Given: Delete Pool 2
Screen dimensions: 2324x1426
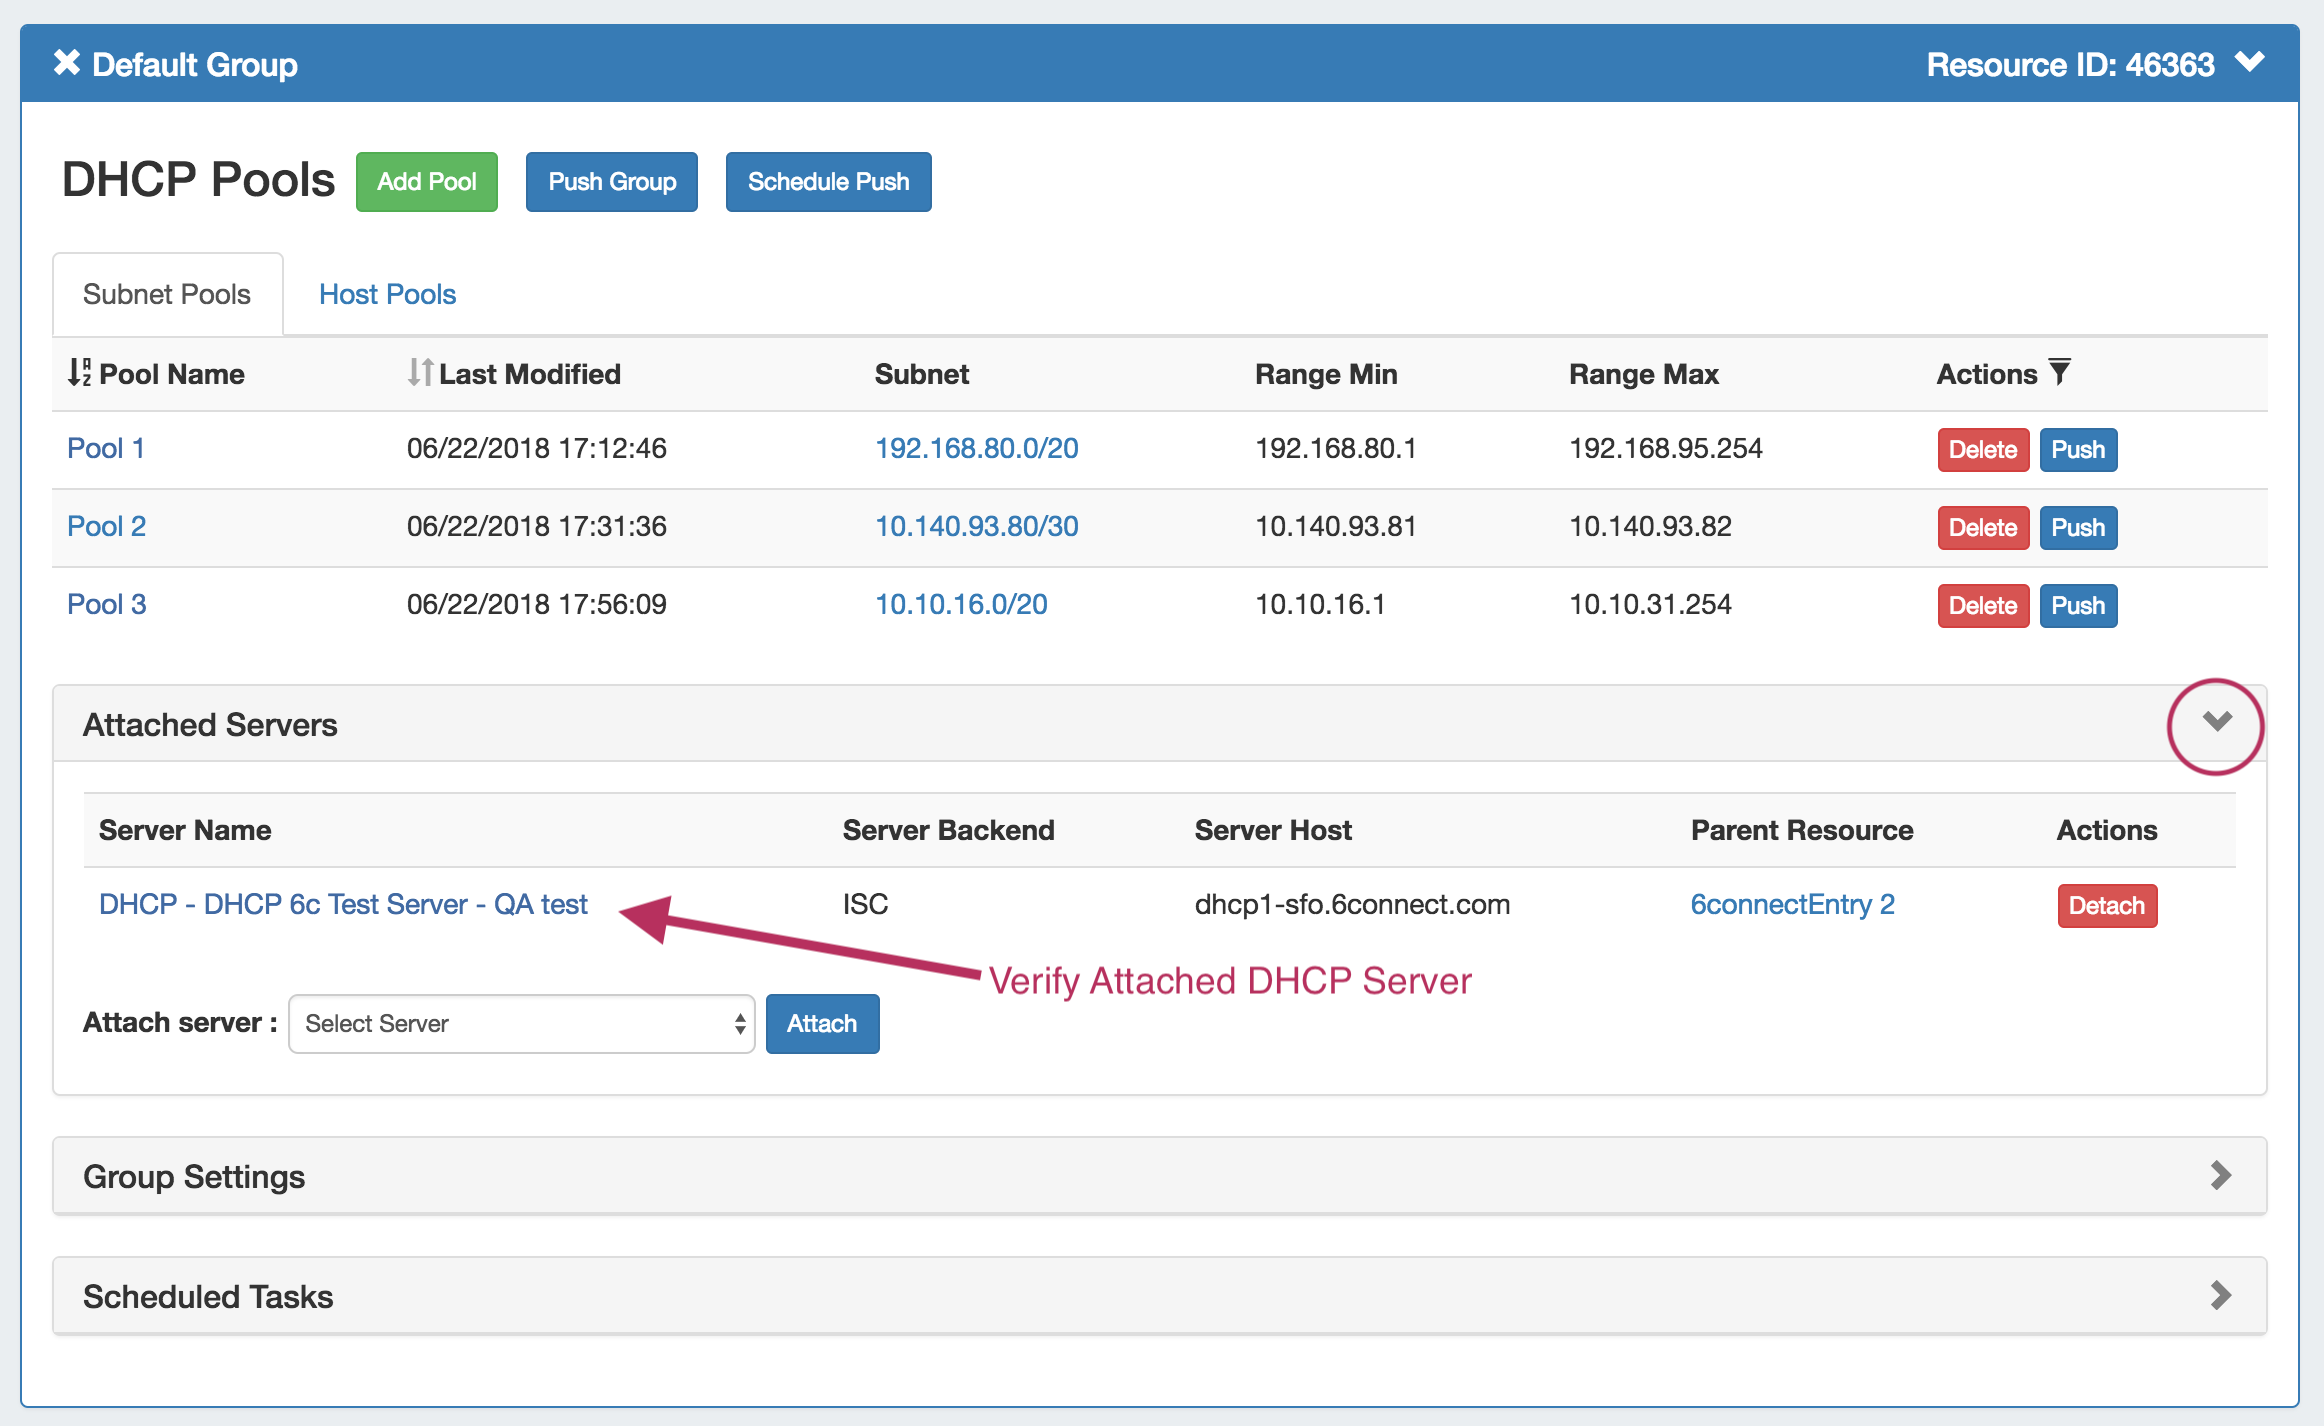Looking at the screenshot, I should (1982, 527).
